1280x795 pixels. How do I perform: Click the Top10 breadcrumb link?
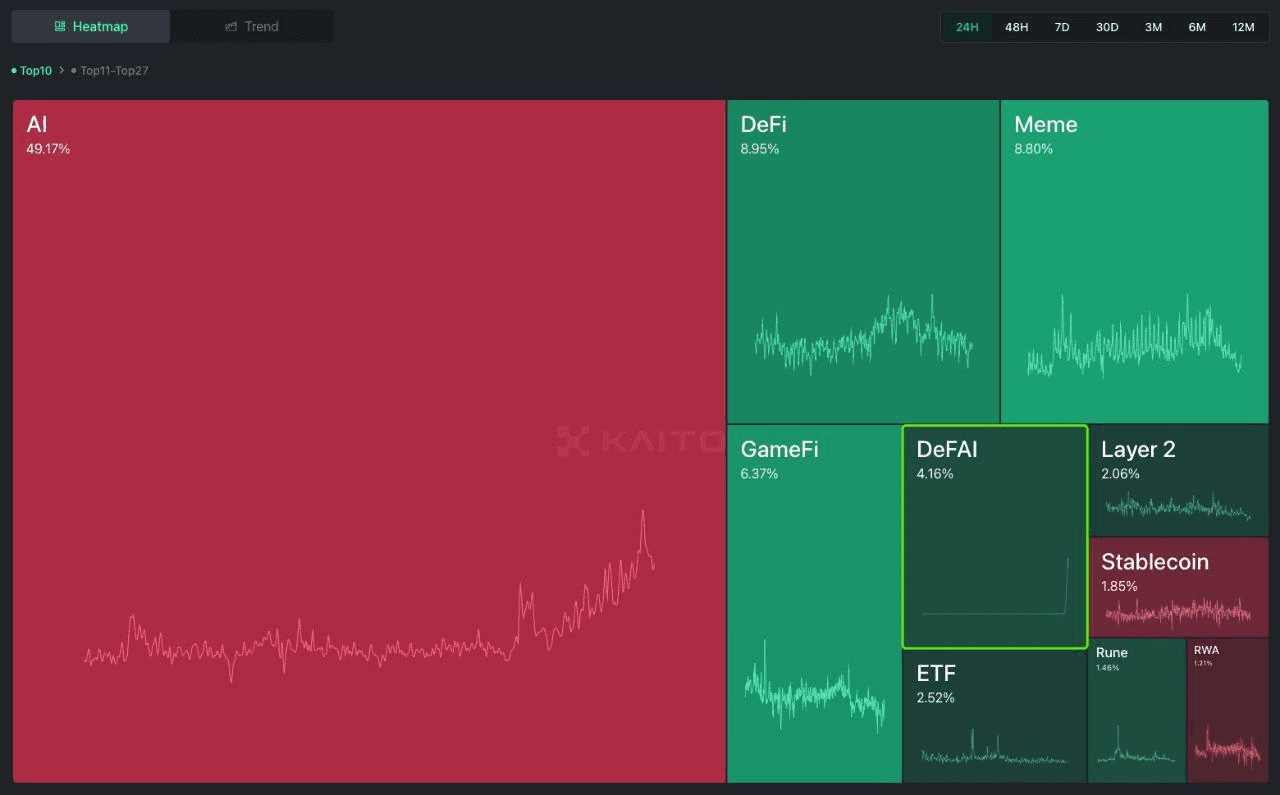pos(36,71)
